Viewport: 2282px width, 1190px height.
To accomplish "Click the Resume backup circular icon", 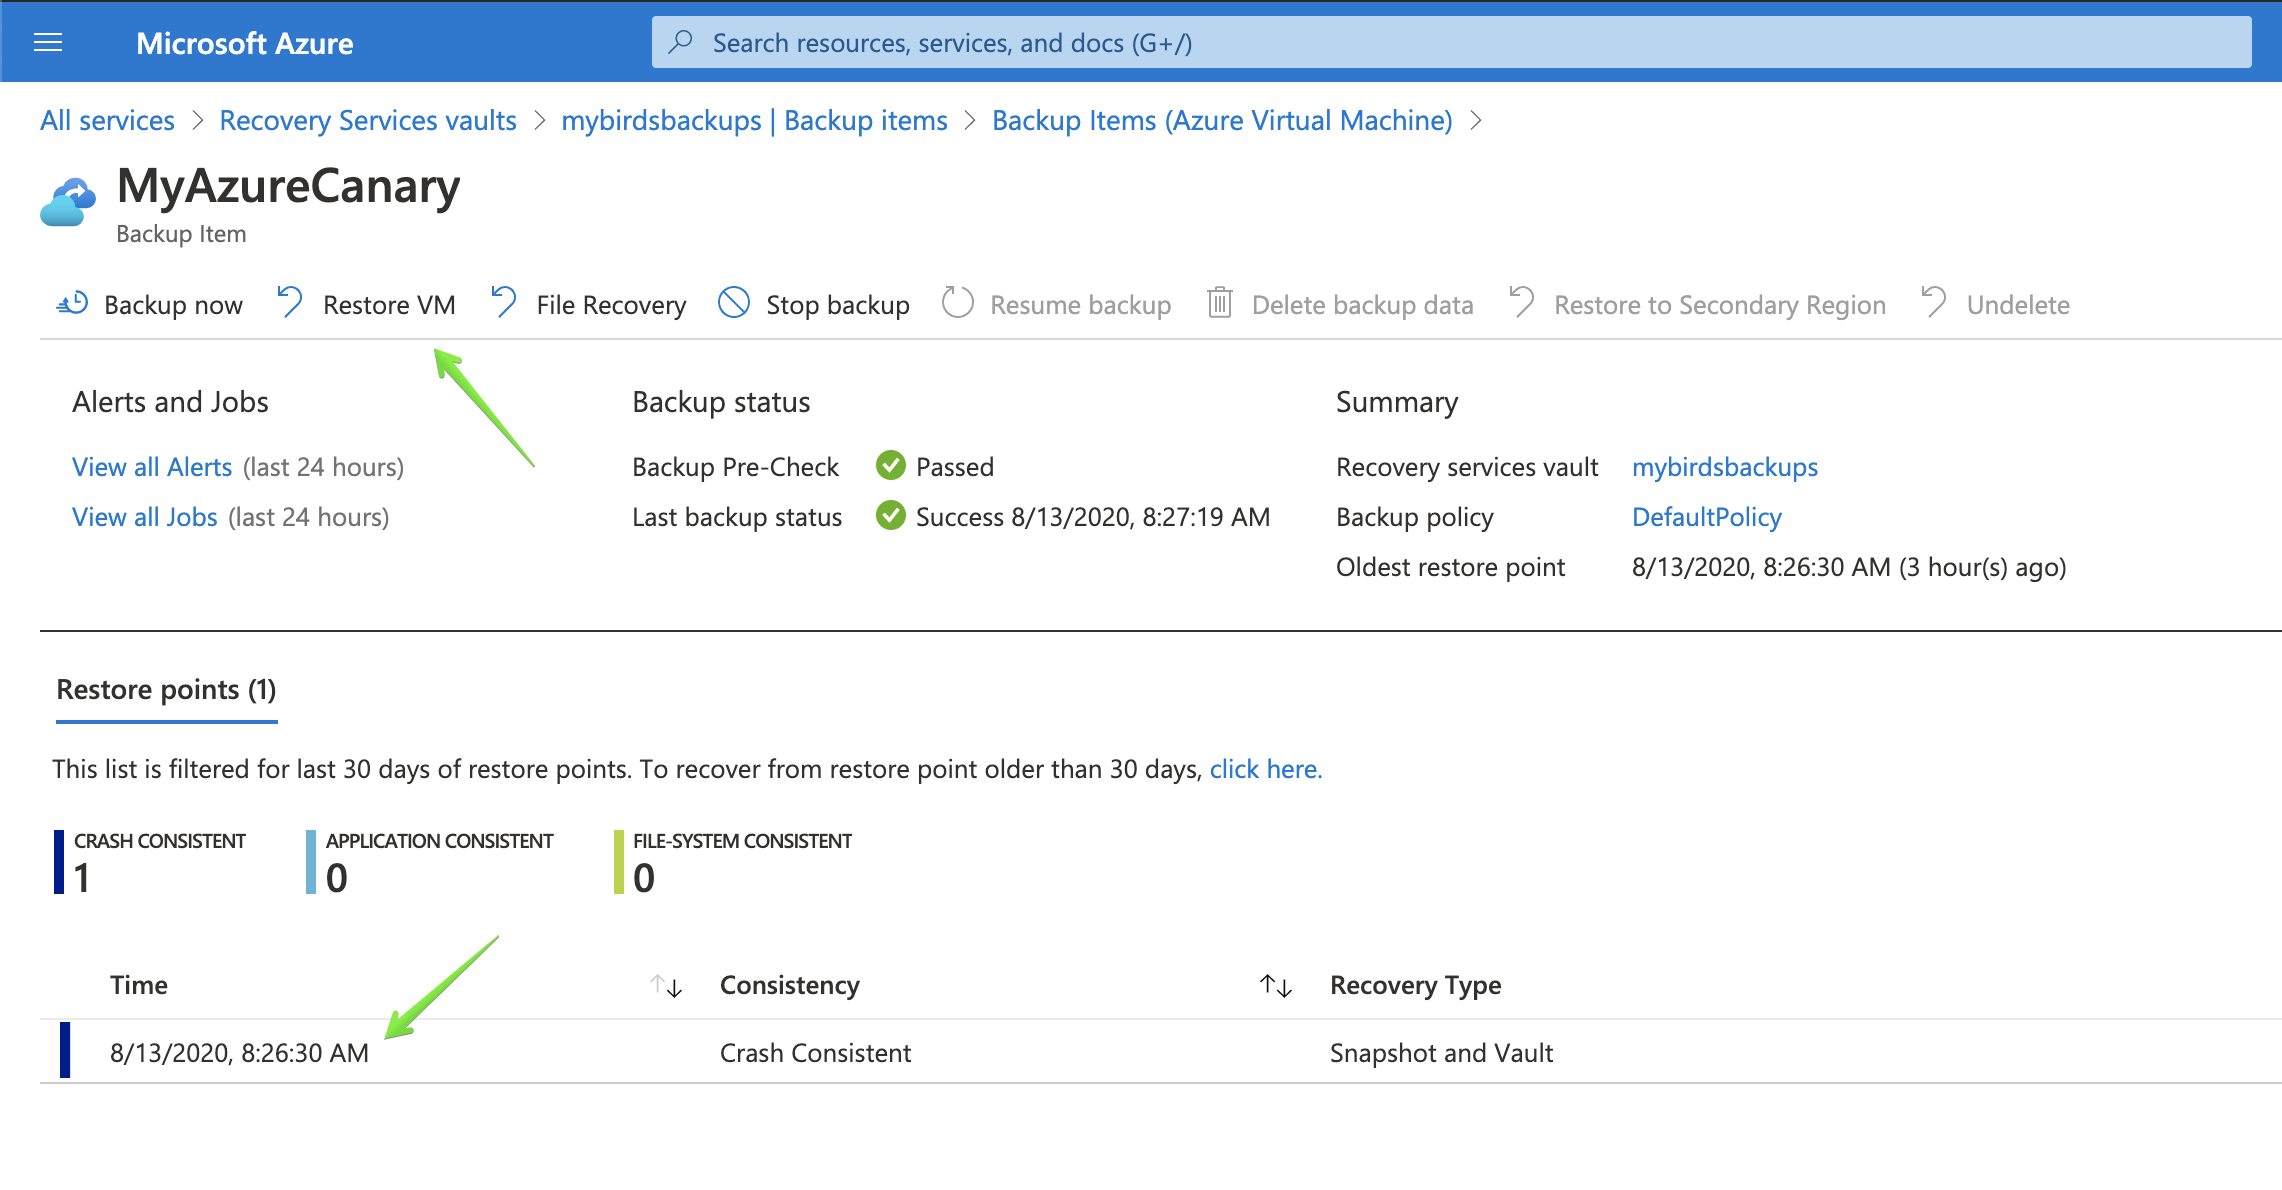I will coord(957,302).
